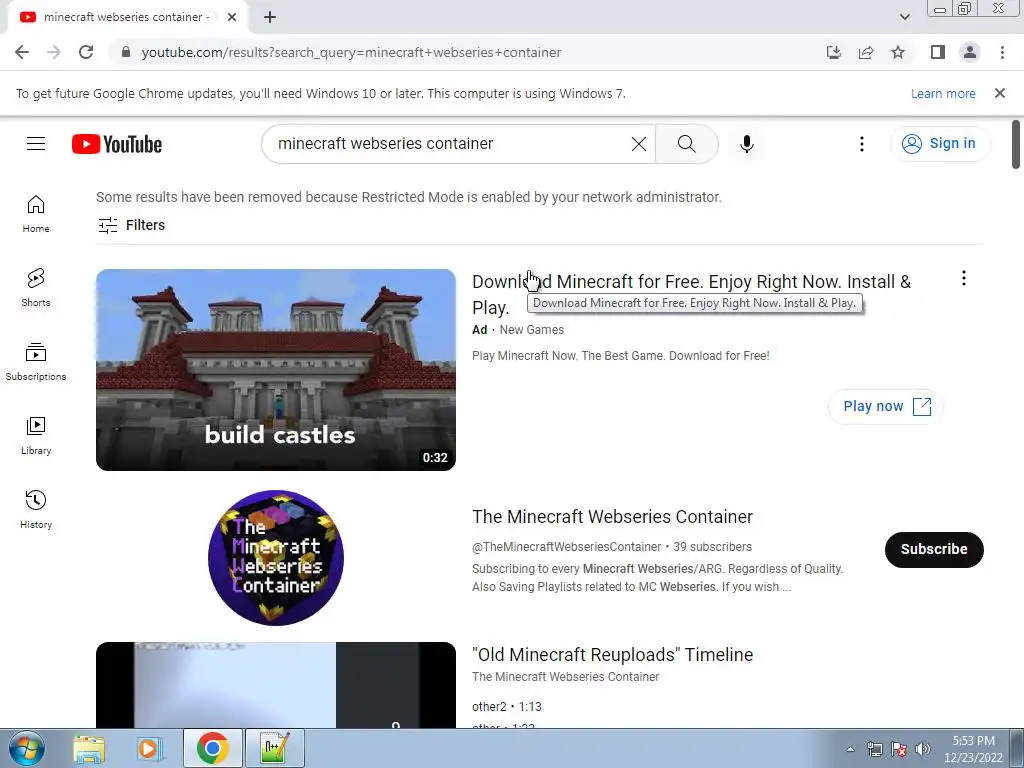
Task: Expand the tab search chevron dropdown
Action: [x=904, y=17]
